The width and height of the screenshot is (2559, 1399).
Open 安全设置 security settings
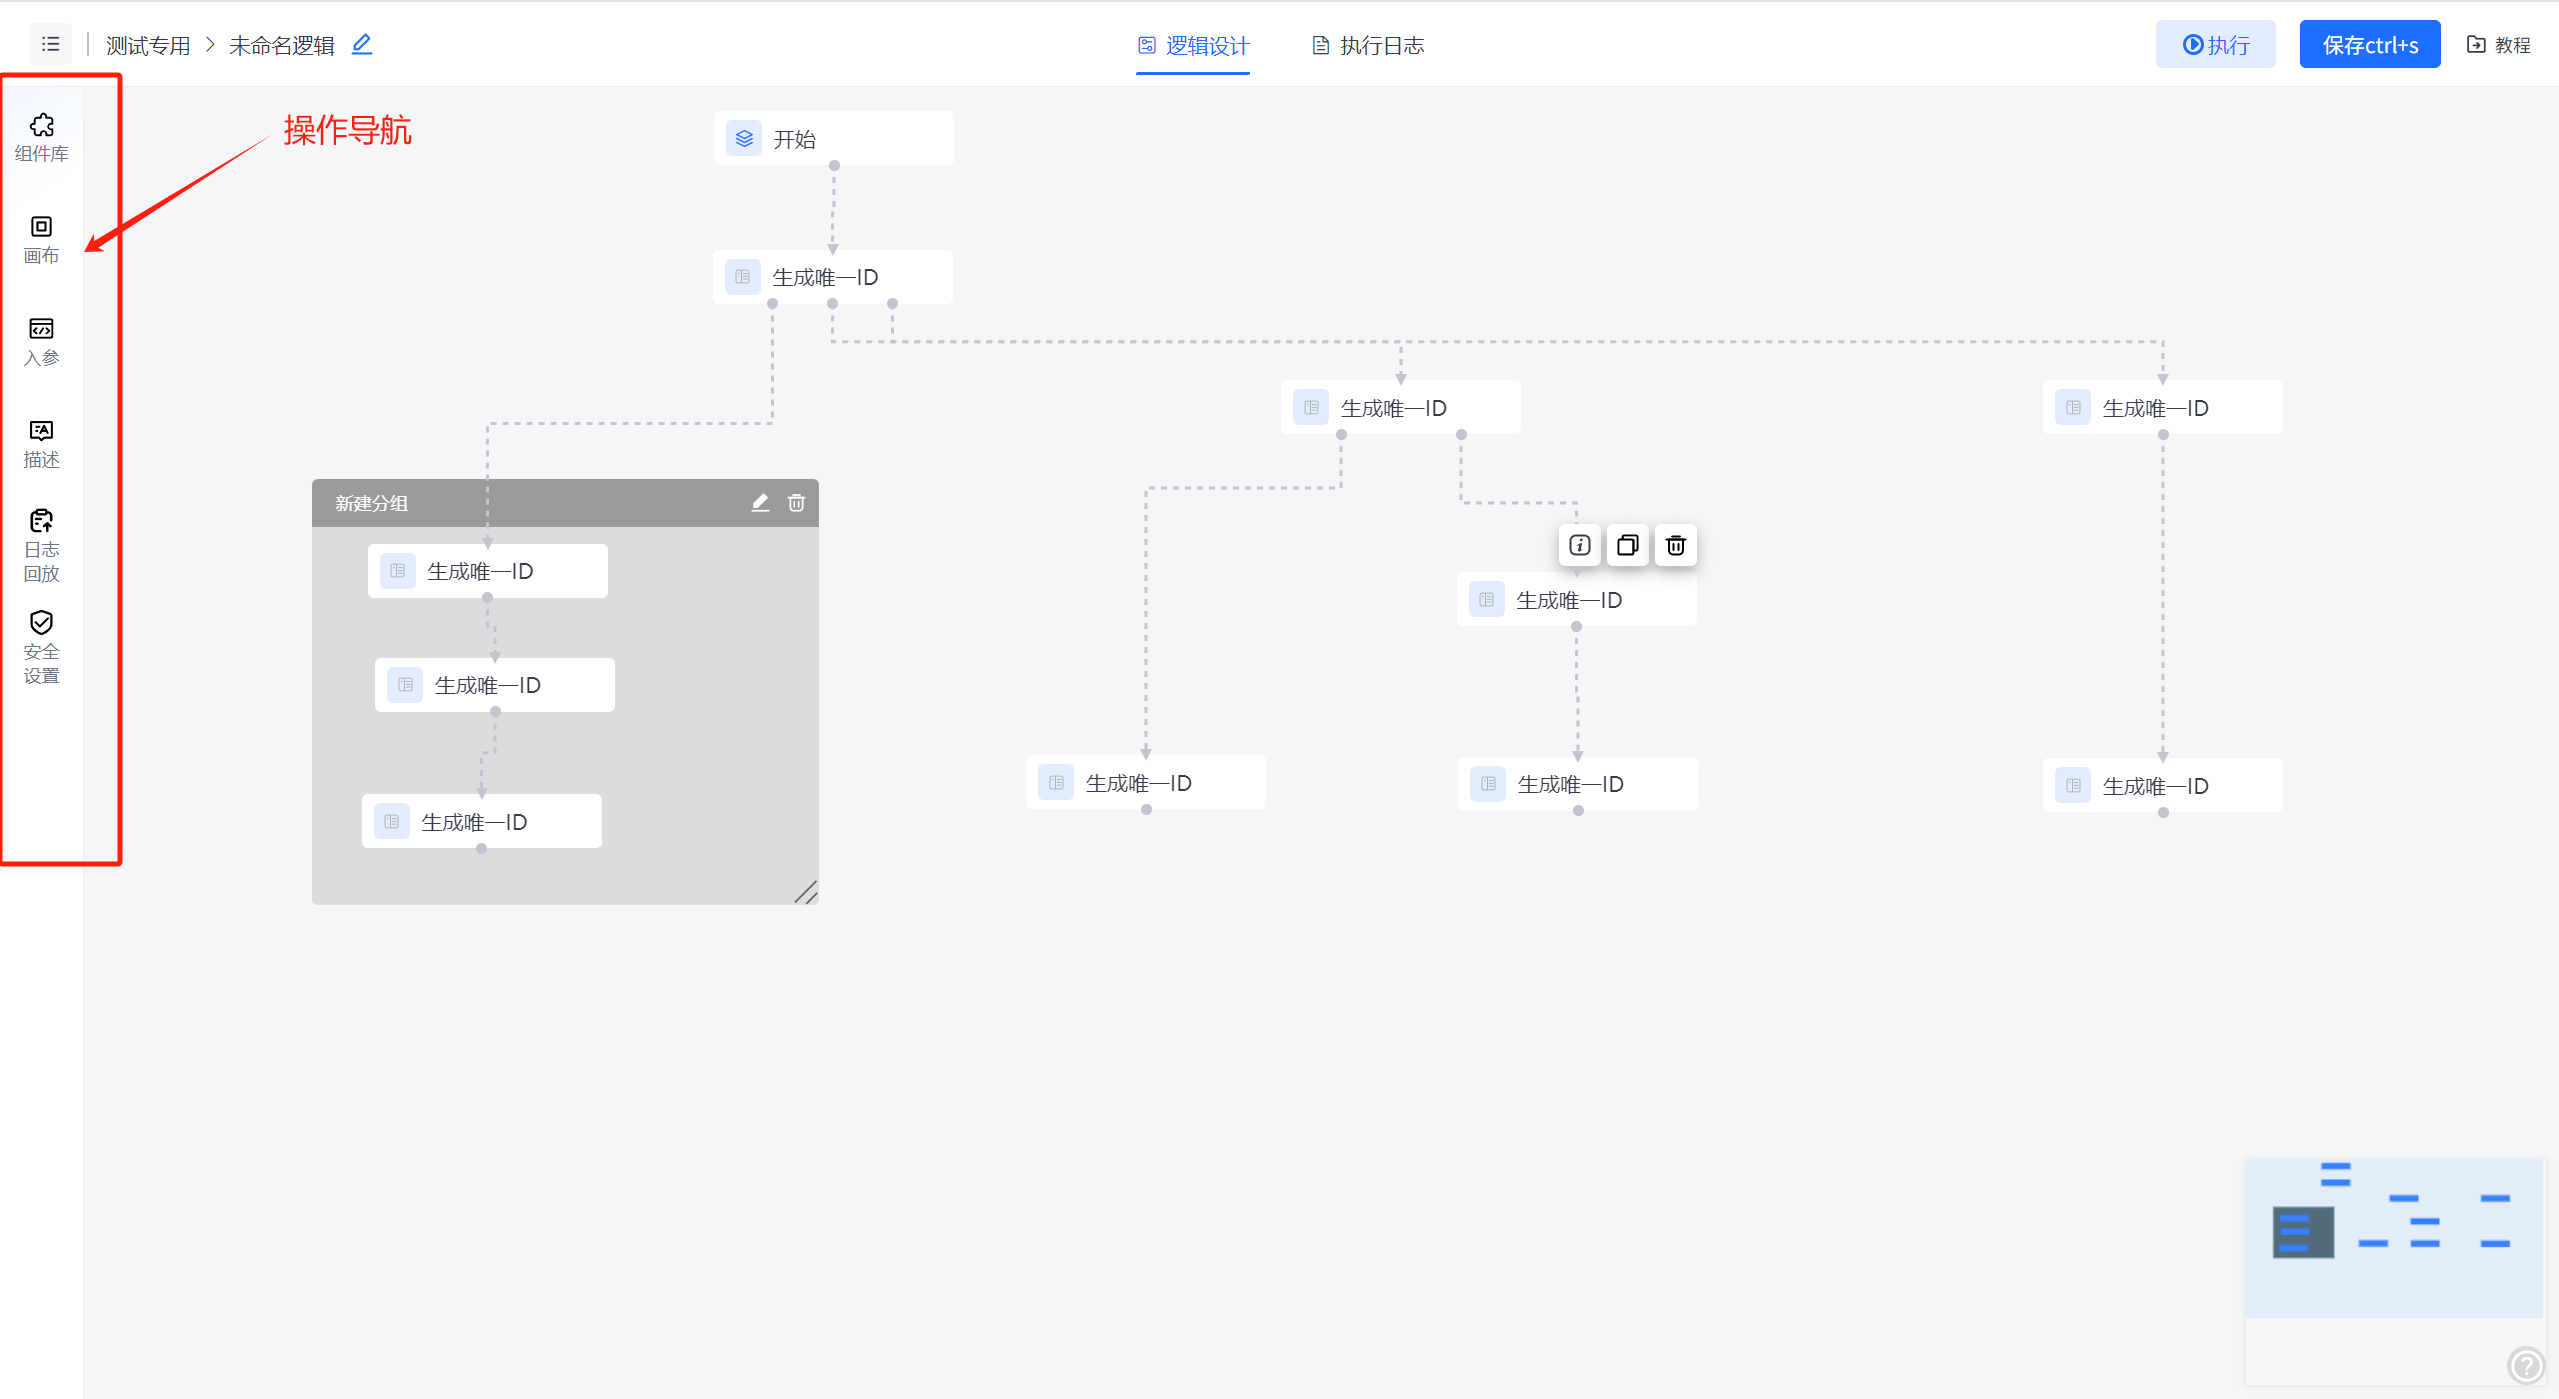[x=41, y=647]
